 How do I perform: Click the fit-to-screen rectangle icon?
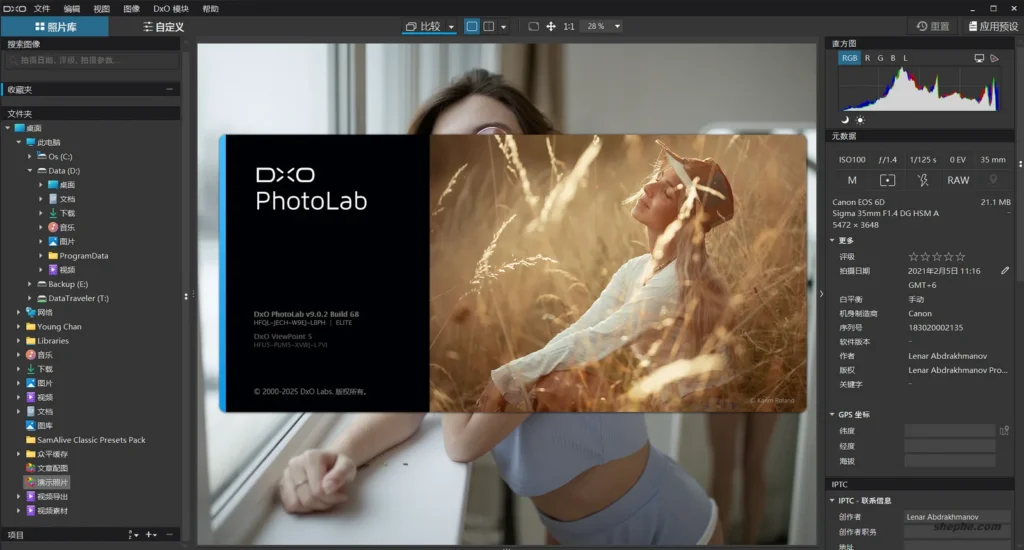coord(534,27)
